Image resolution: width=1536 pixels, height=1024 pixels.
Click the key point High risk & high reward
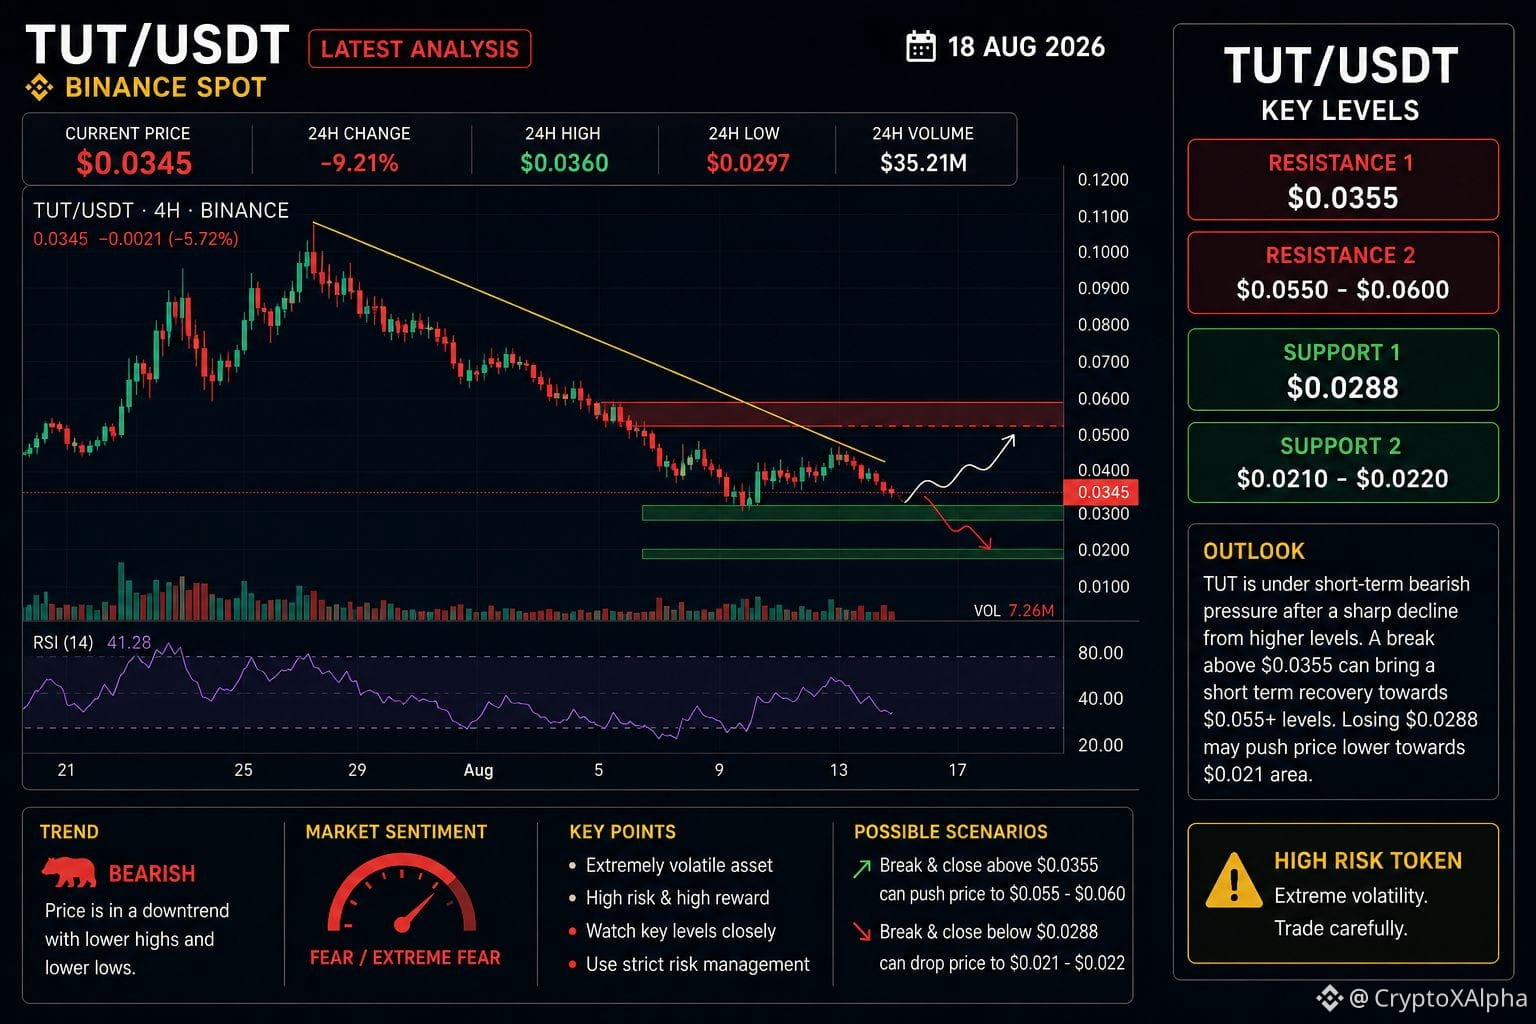pos(677,898)
